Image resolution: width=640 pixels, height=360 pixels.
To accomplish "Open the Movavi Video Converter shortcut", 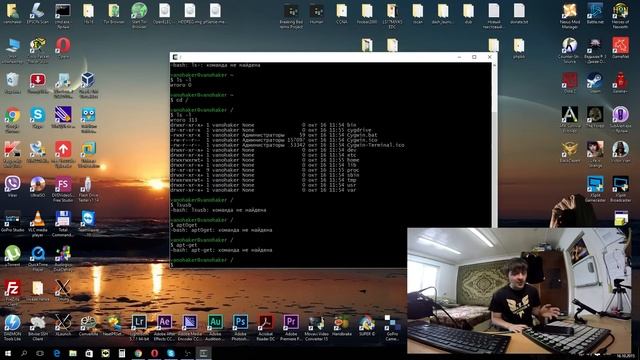I will point(316,327).
